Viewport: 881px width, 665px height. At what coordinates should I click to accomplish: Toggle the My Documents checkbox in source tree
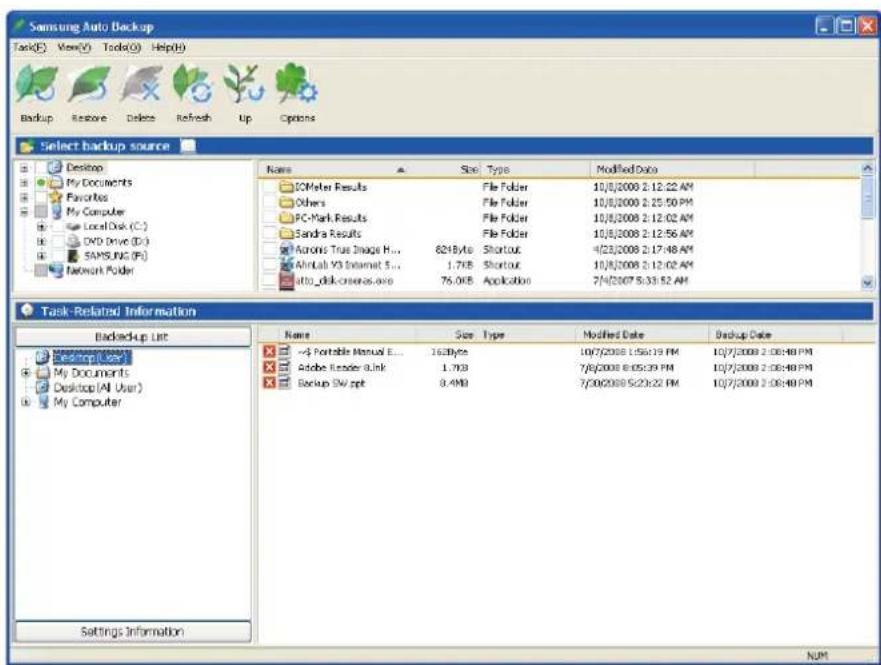(x=40, y=183)
